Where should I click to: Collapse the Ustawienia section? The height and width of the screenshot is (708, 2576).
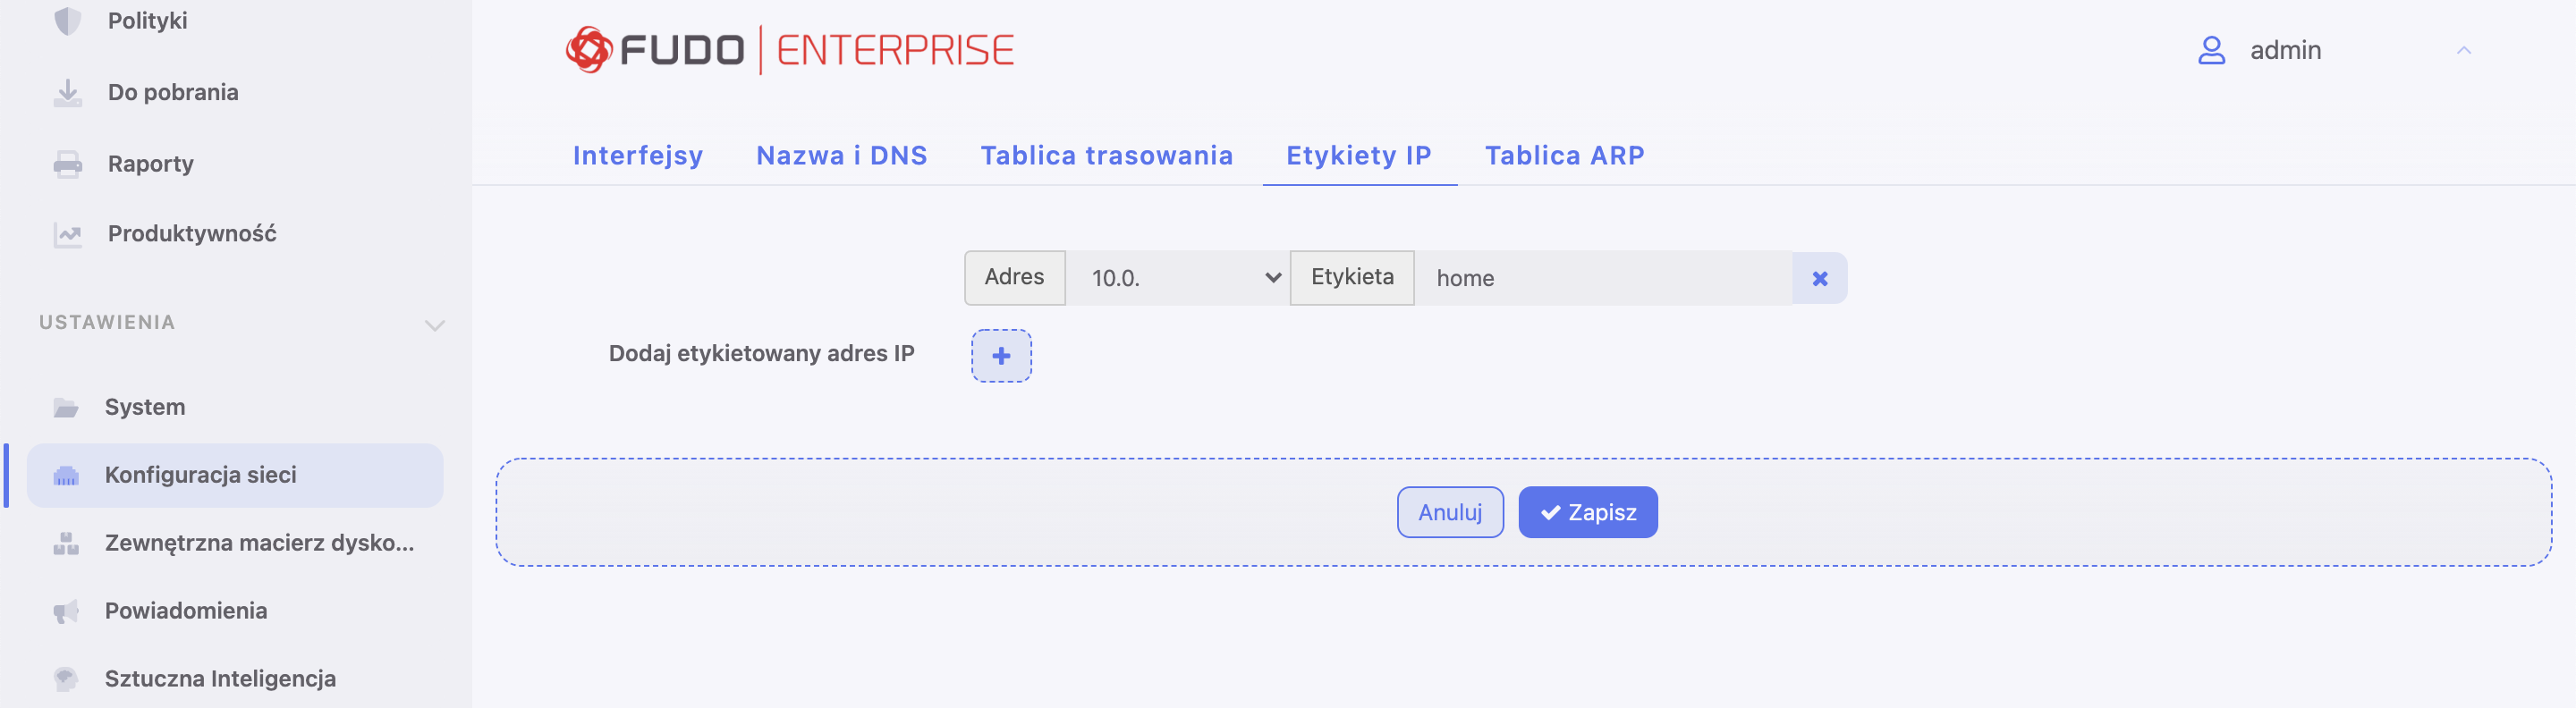(x=434, y=325)
